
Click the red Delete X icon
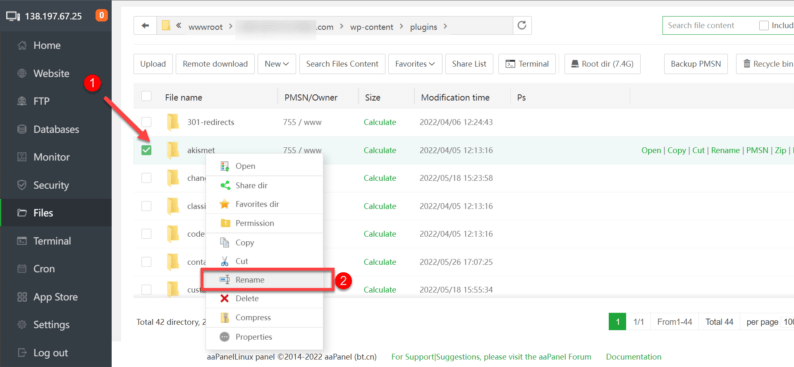coord(225,299)
